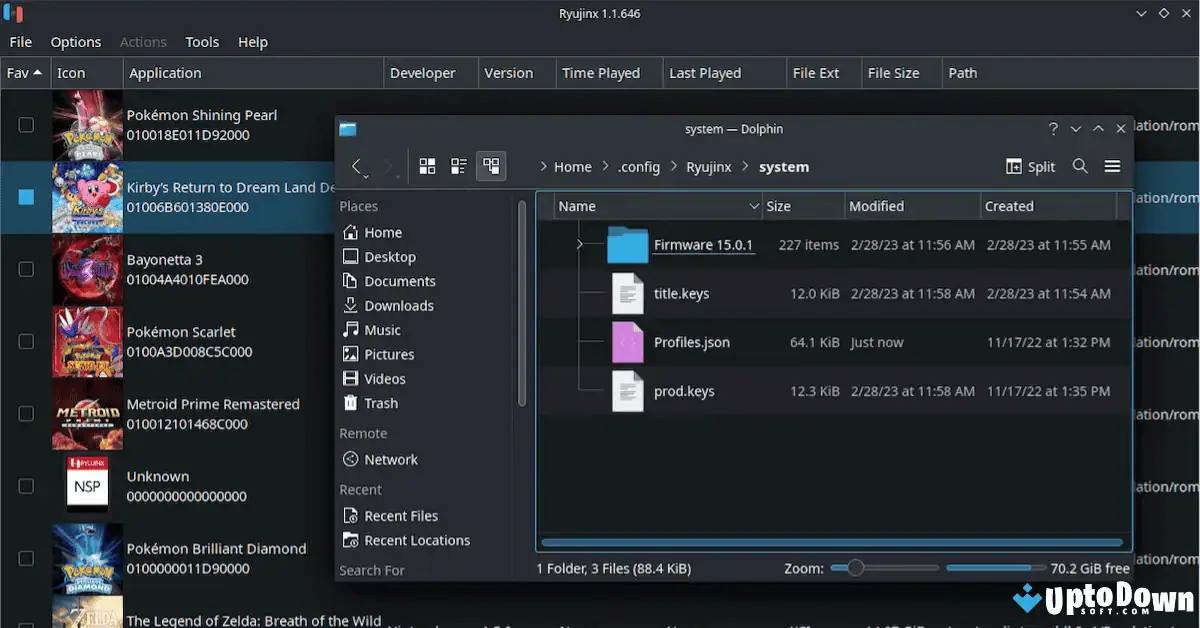The width and height of the screenshot is (1200, 628).
Task: Mark Bayonetta 3 as favorite
Action: click(25, 268)
